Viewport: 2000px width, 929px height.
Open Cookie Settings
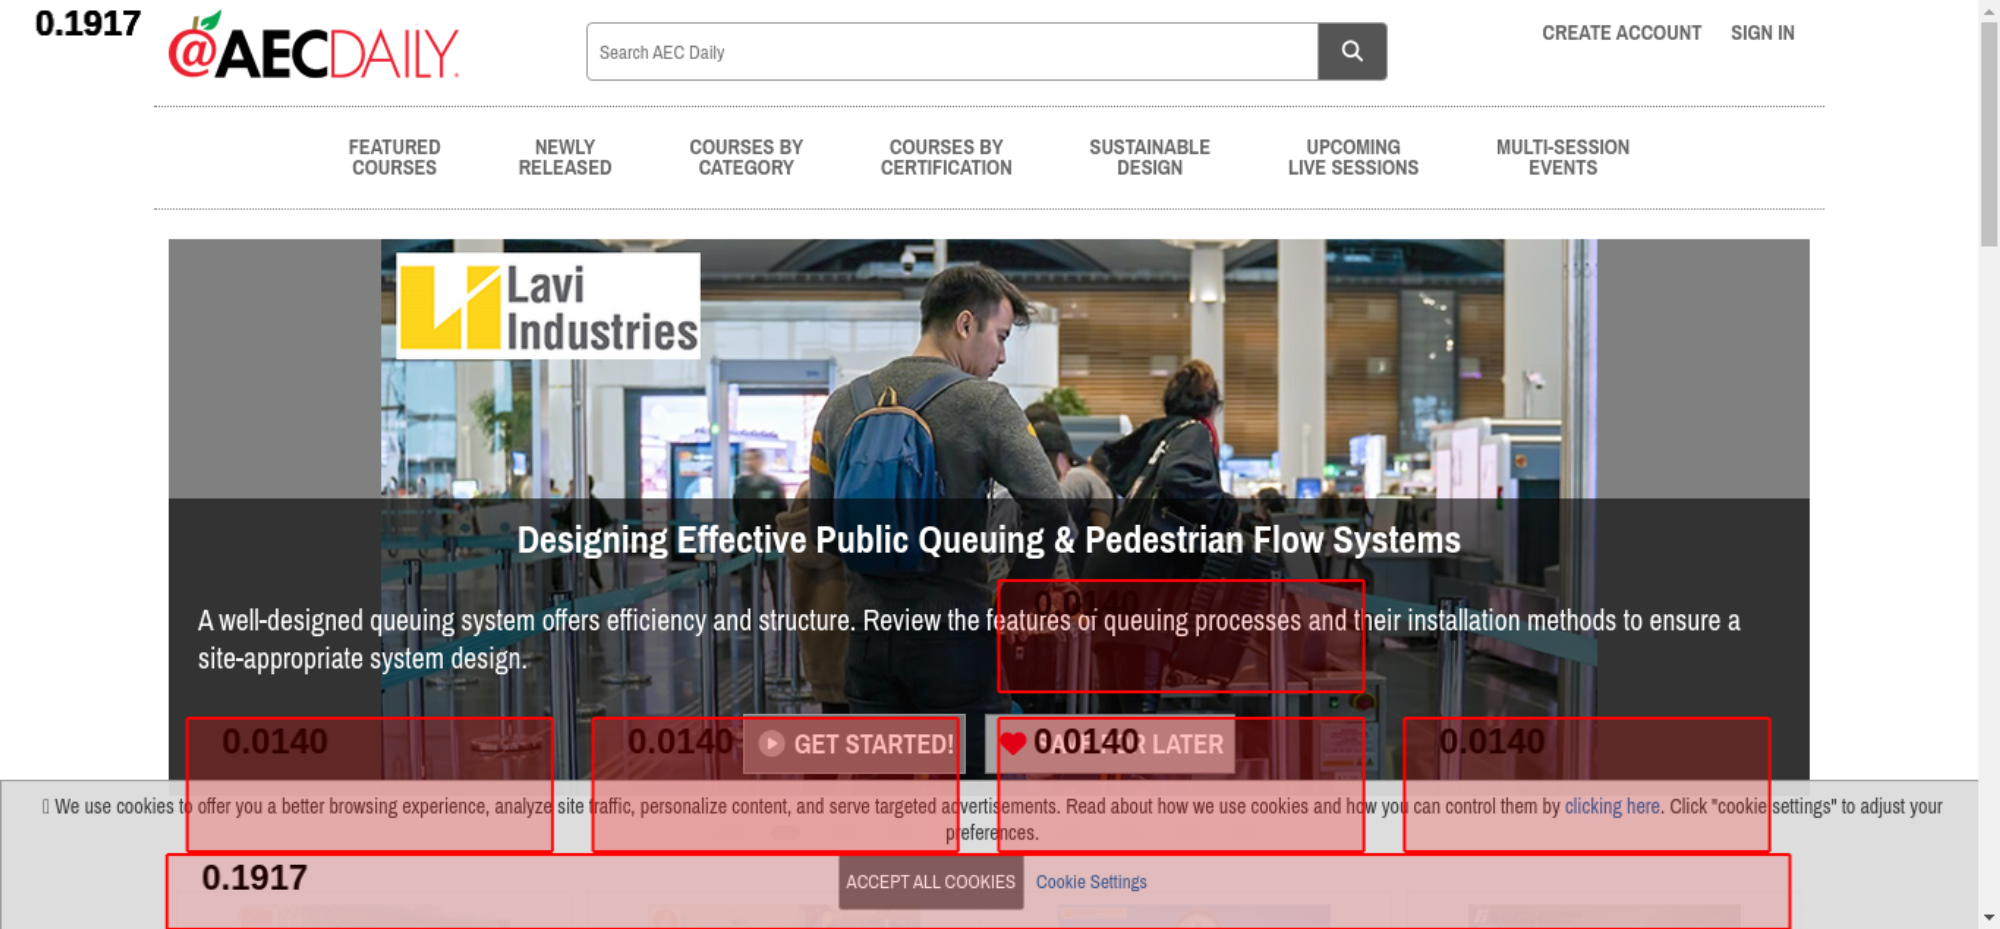coord(1091,882)
